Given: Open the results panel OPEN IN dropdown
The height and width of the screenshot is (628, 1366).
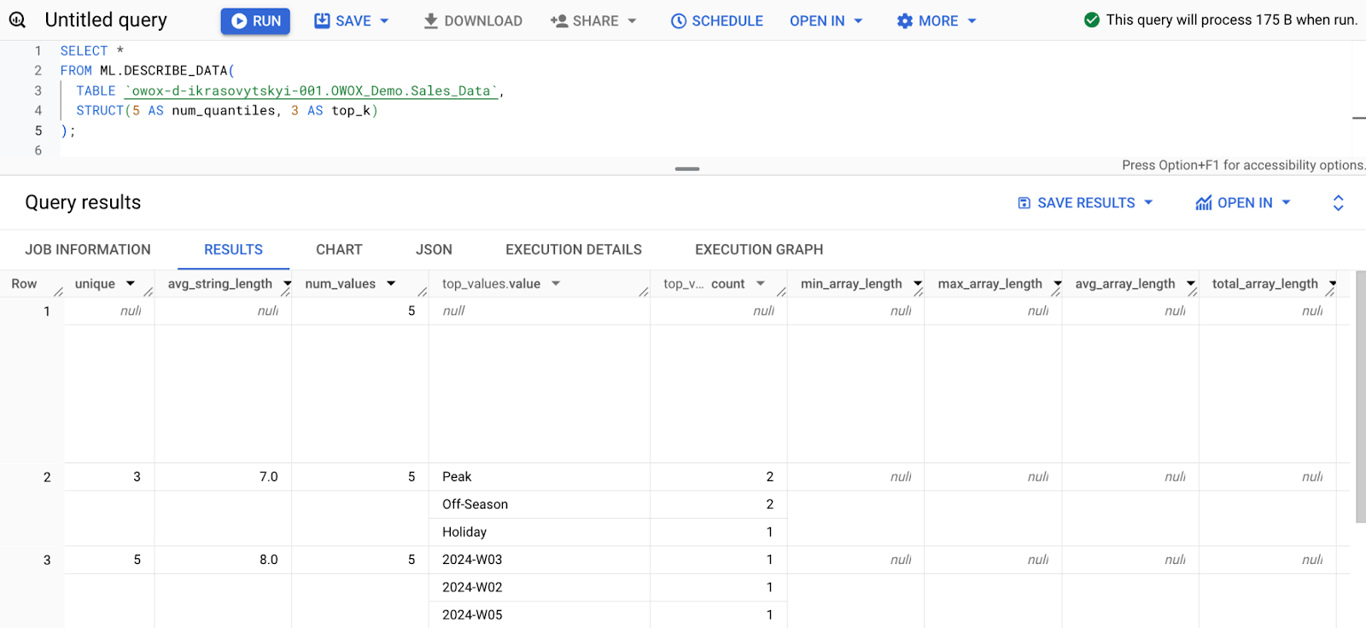Looking at the screenshot, I should tap(1243, 202).
